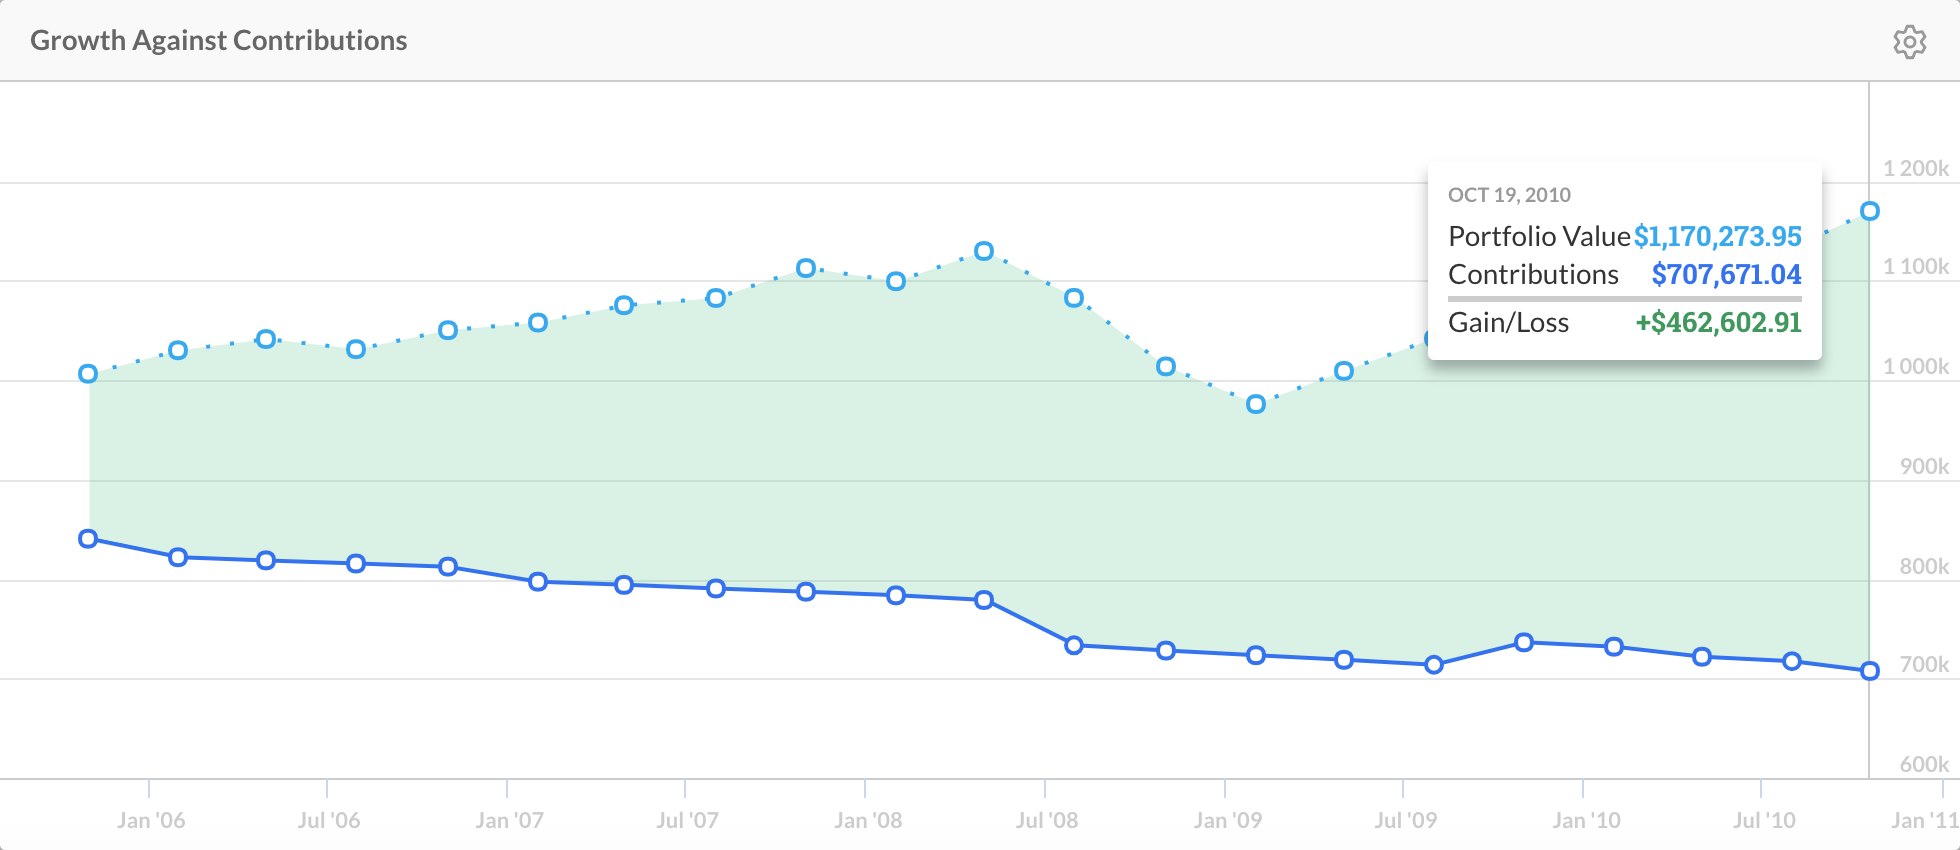Click the 1 200k axis gridline label
This screenshot has width=1960, height=850.
[x=1915, y=168]
